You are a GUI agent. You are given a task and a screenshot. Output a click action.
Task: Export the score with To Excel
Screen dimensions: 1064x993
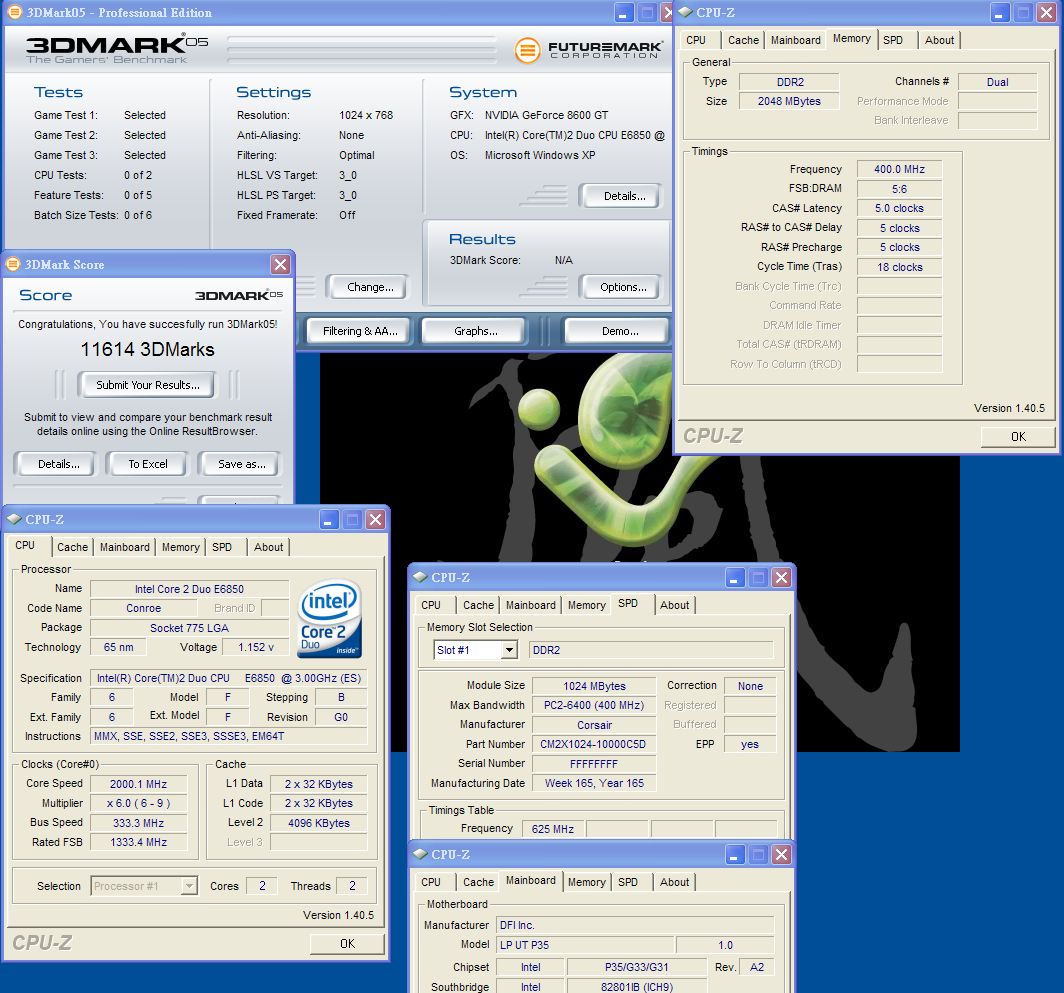coord(147,464)
